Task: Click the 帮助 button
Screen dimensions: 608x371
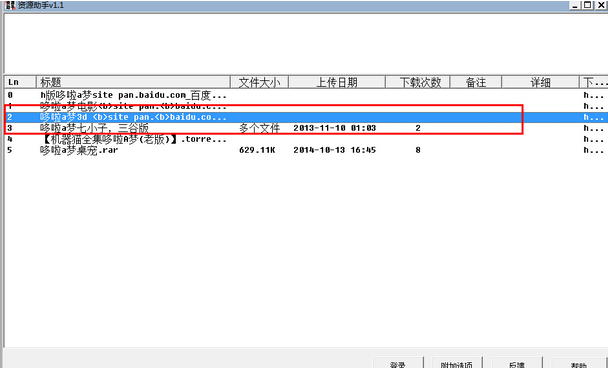Action: tap(578, 364)
